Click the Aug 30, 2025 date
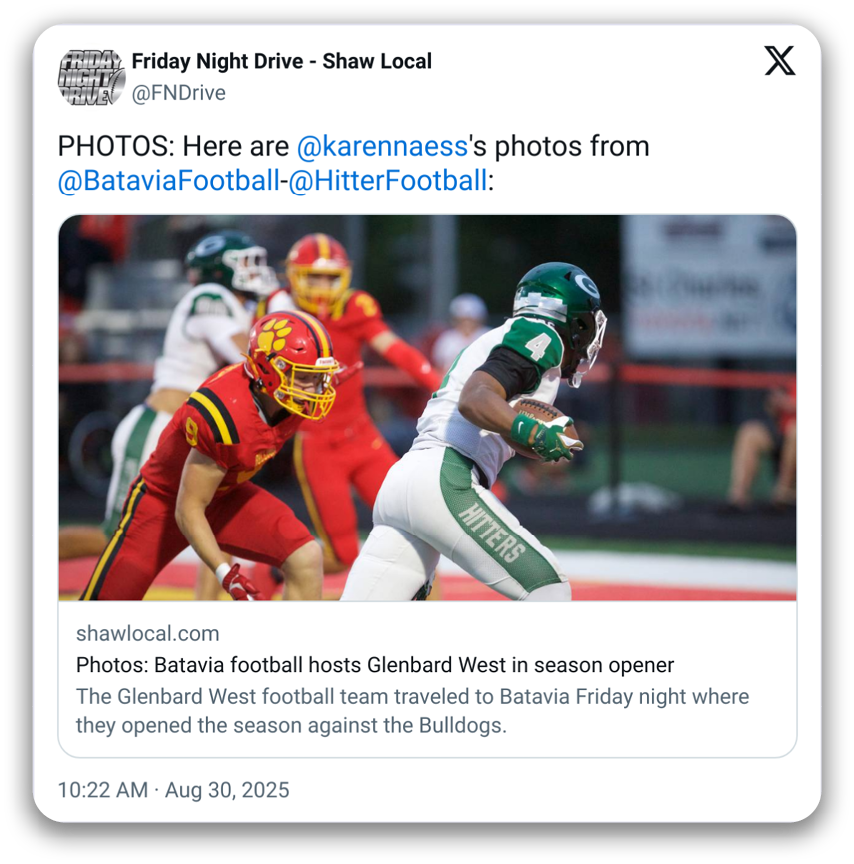Viewport: 854px width, 864px height. tap(227, 790)
